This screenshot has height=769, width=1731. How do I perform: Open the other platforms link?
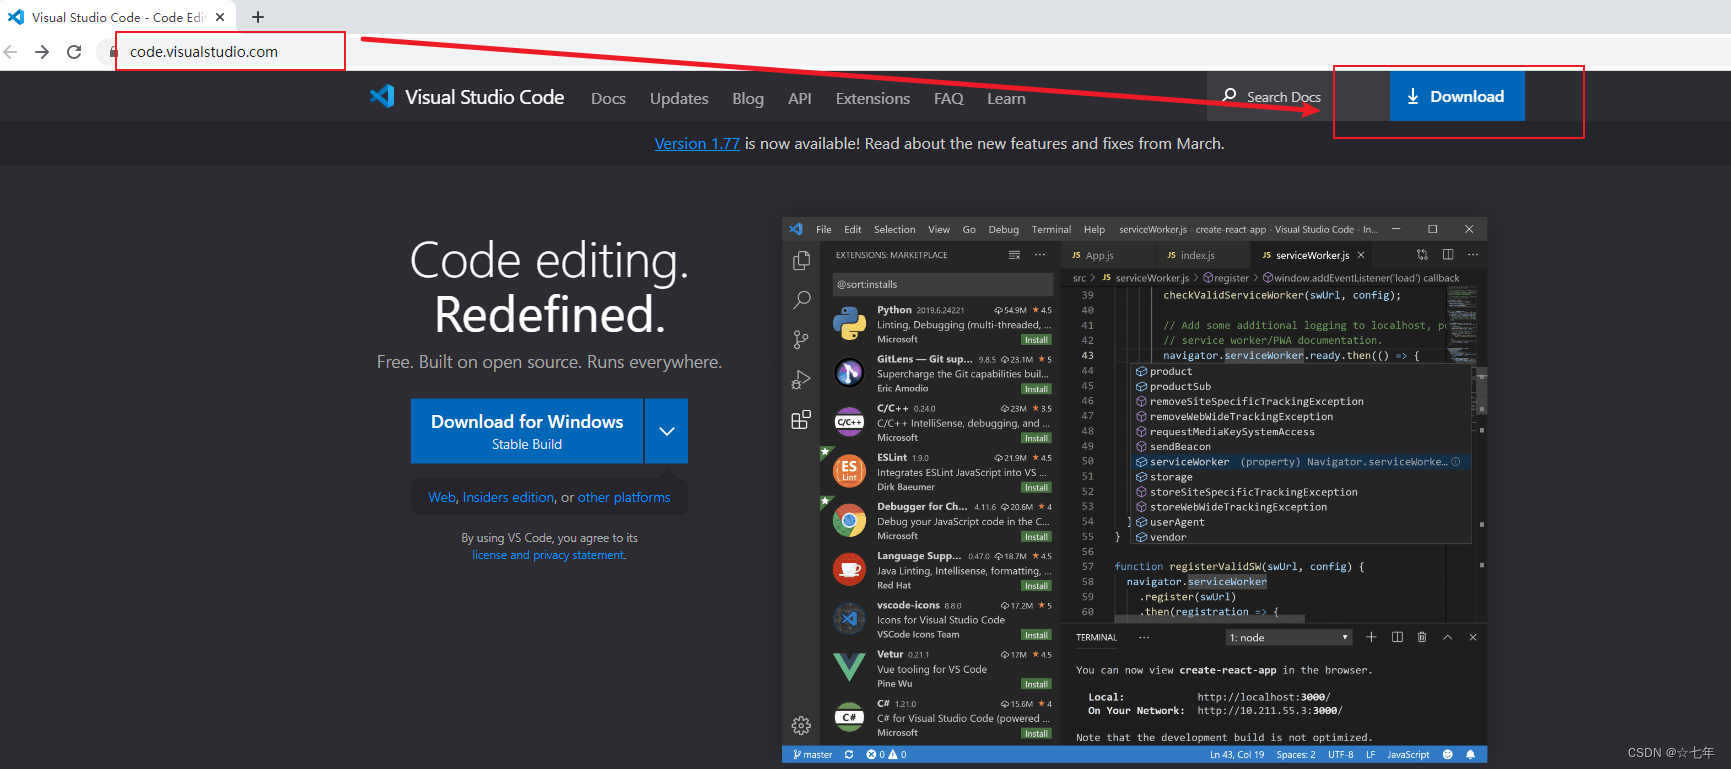(624, 497)
